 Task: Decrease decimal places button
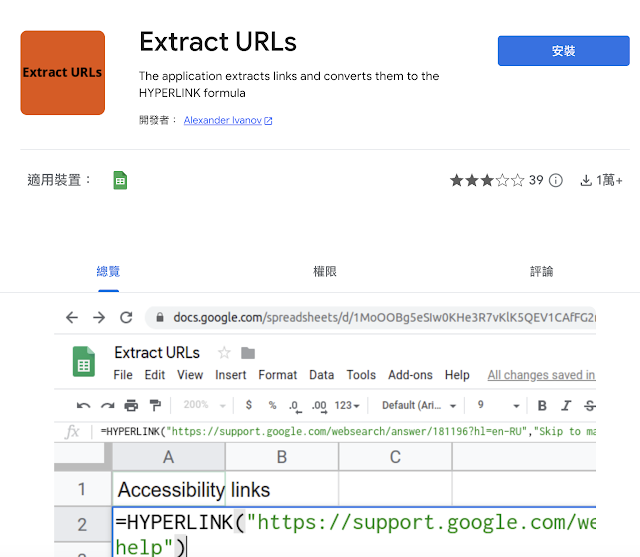295,406
